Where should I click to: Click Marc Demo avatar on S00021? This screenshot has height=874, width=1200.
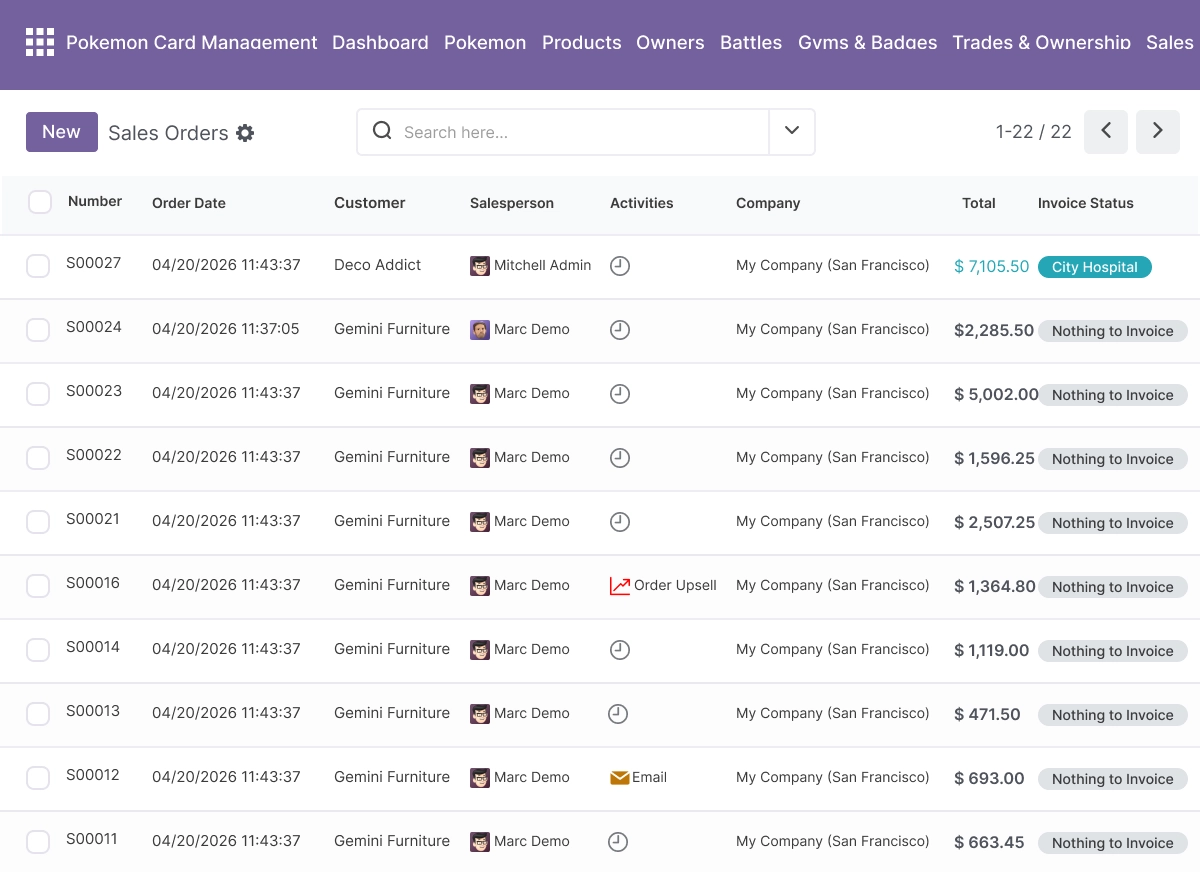[480, 522]
